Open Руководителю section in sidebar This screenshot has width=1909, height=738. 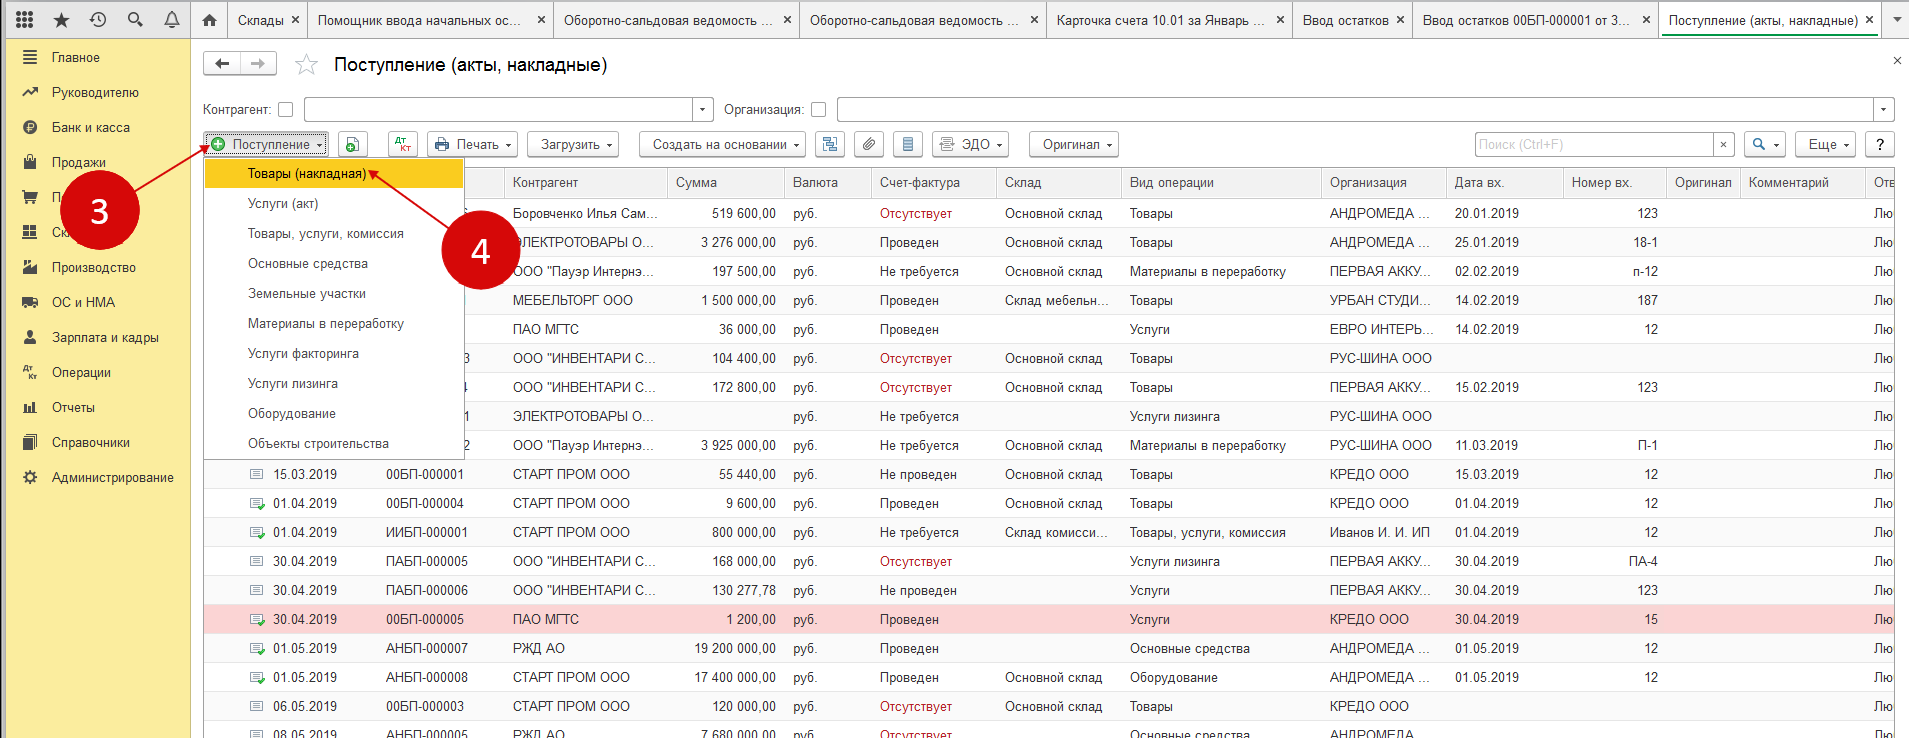96,93
